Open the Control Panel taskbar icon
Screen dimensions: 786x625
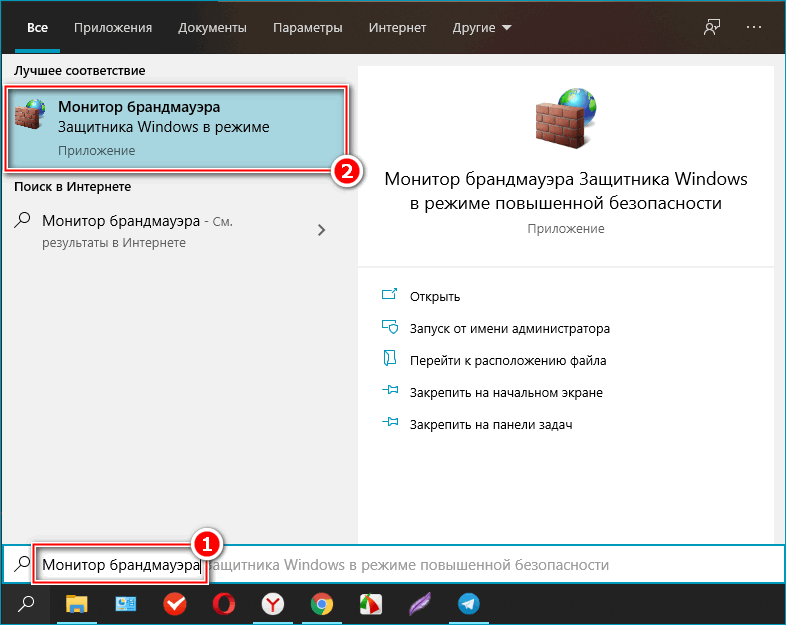click(x=125, y=604)
